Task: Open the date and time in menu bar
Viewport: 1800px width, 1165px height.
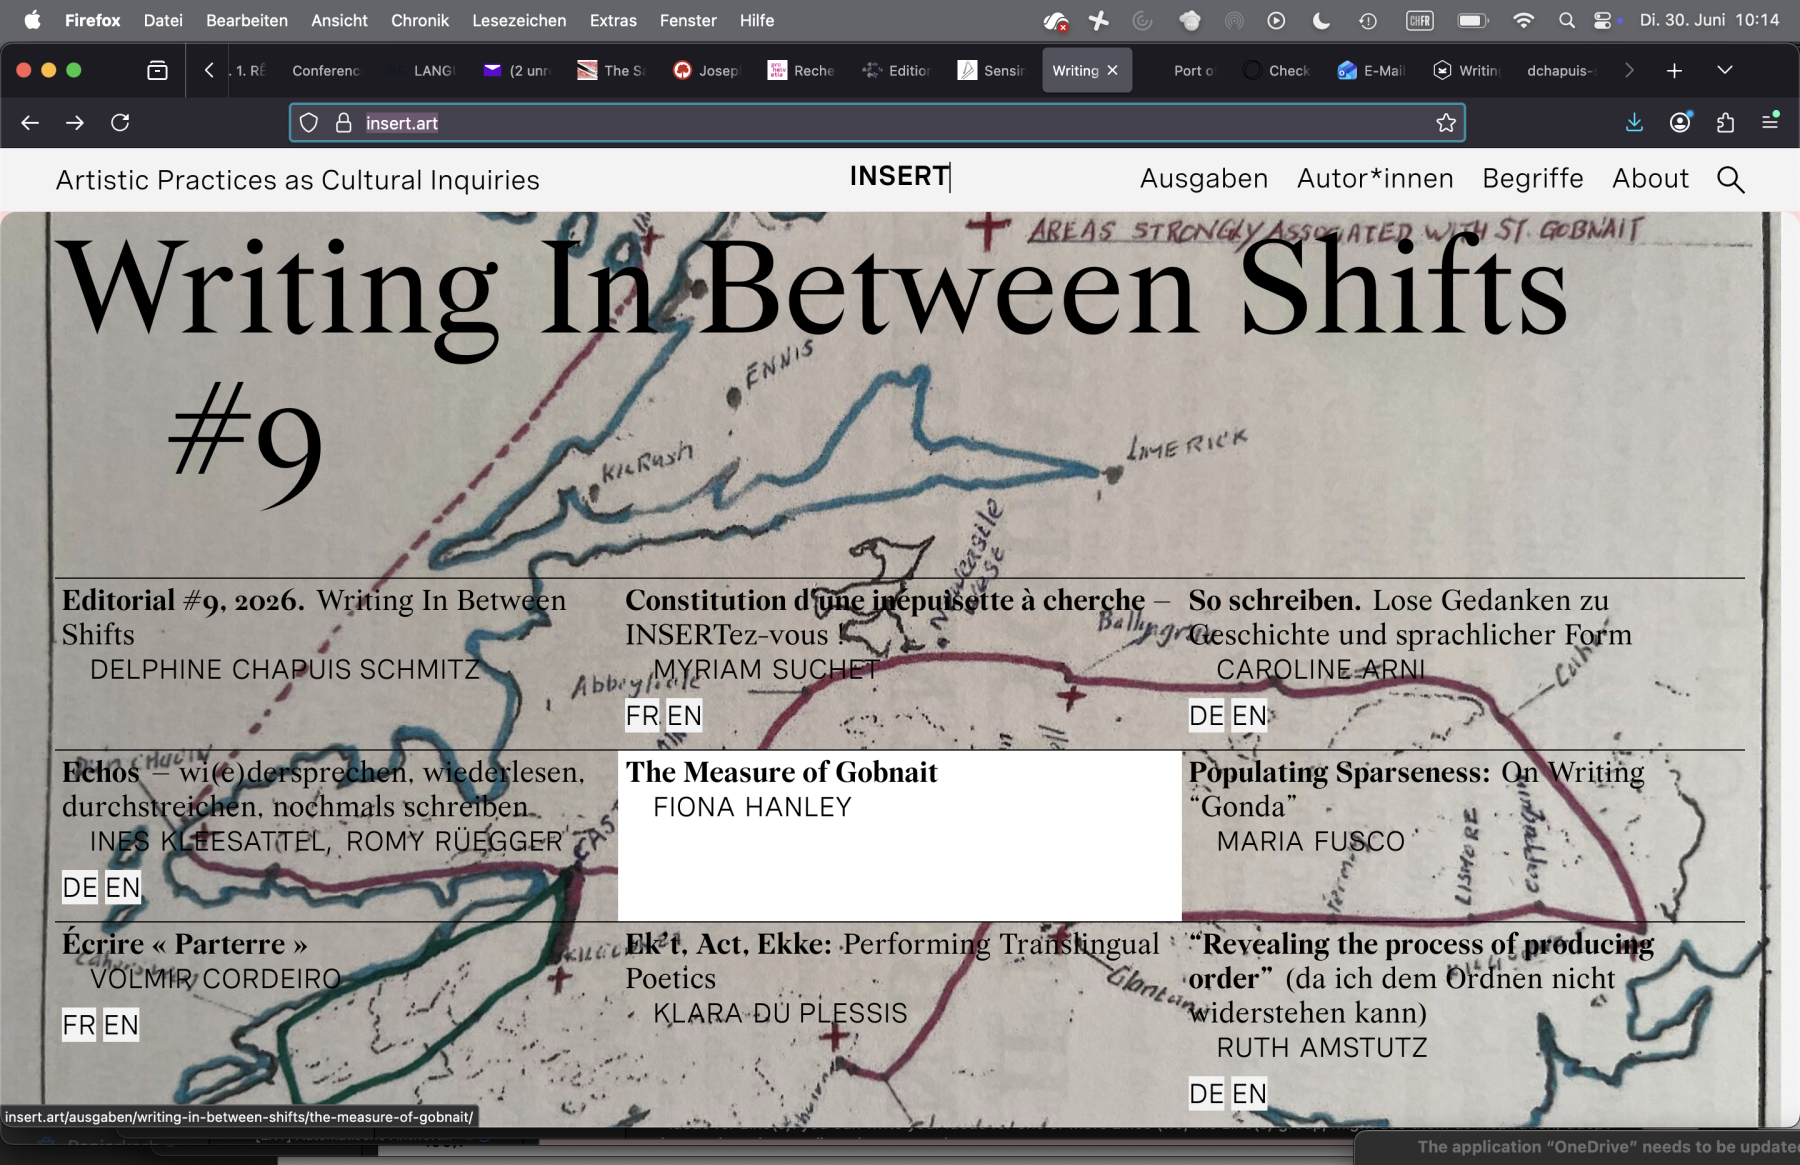Action: (x=1710, y=20)
